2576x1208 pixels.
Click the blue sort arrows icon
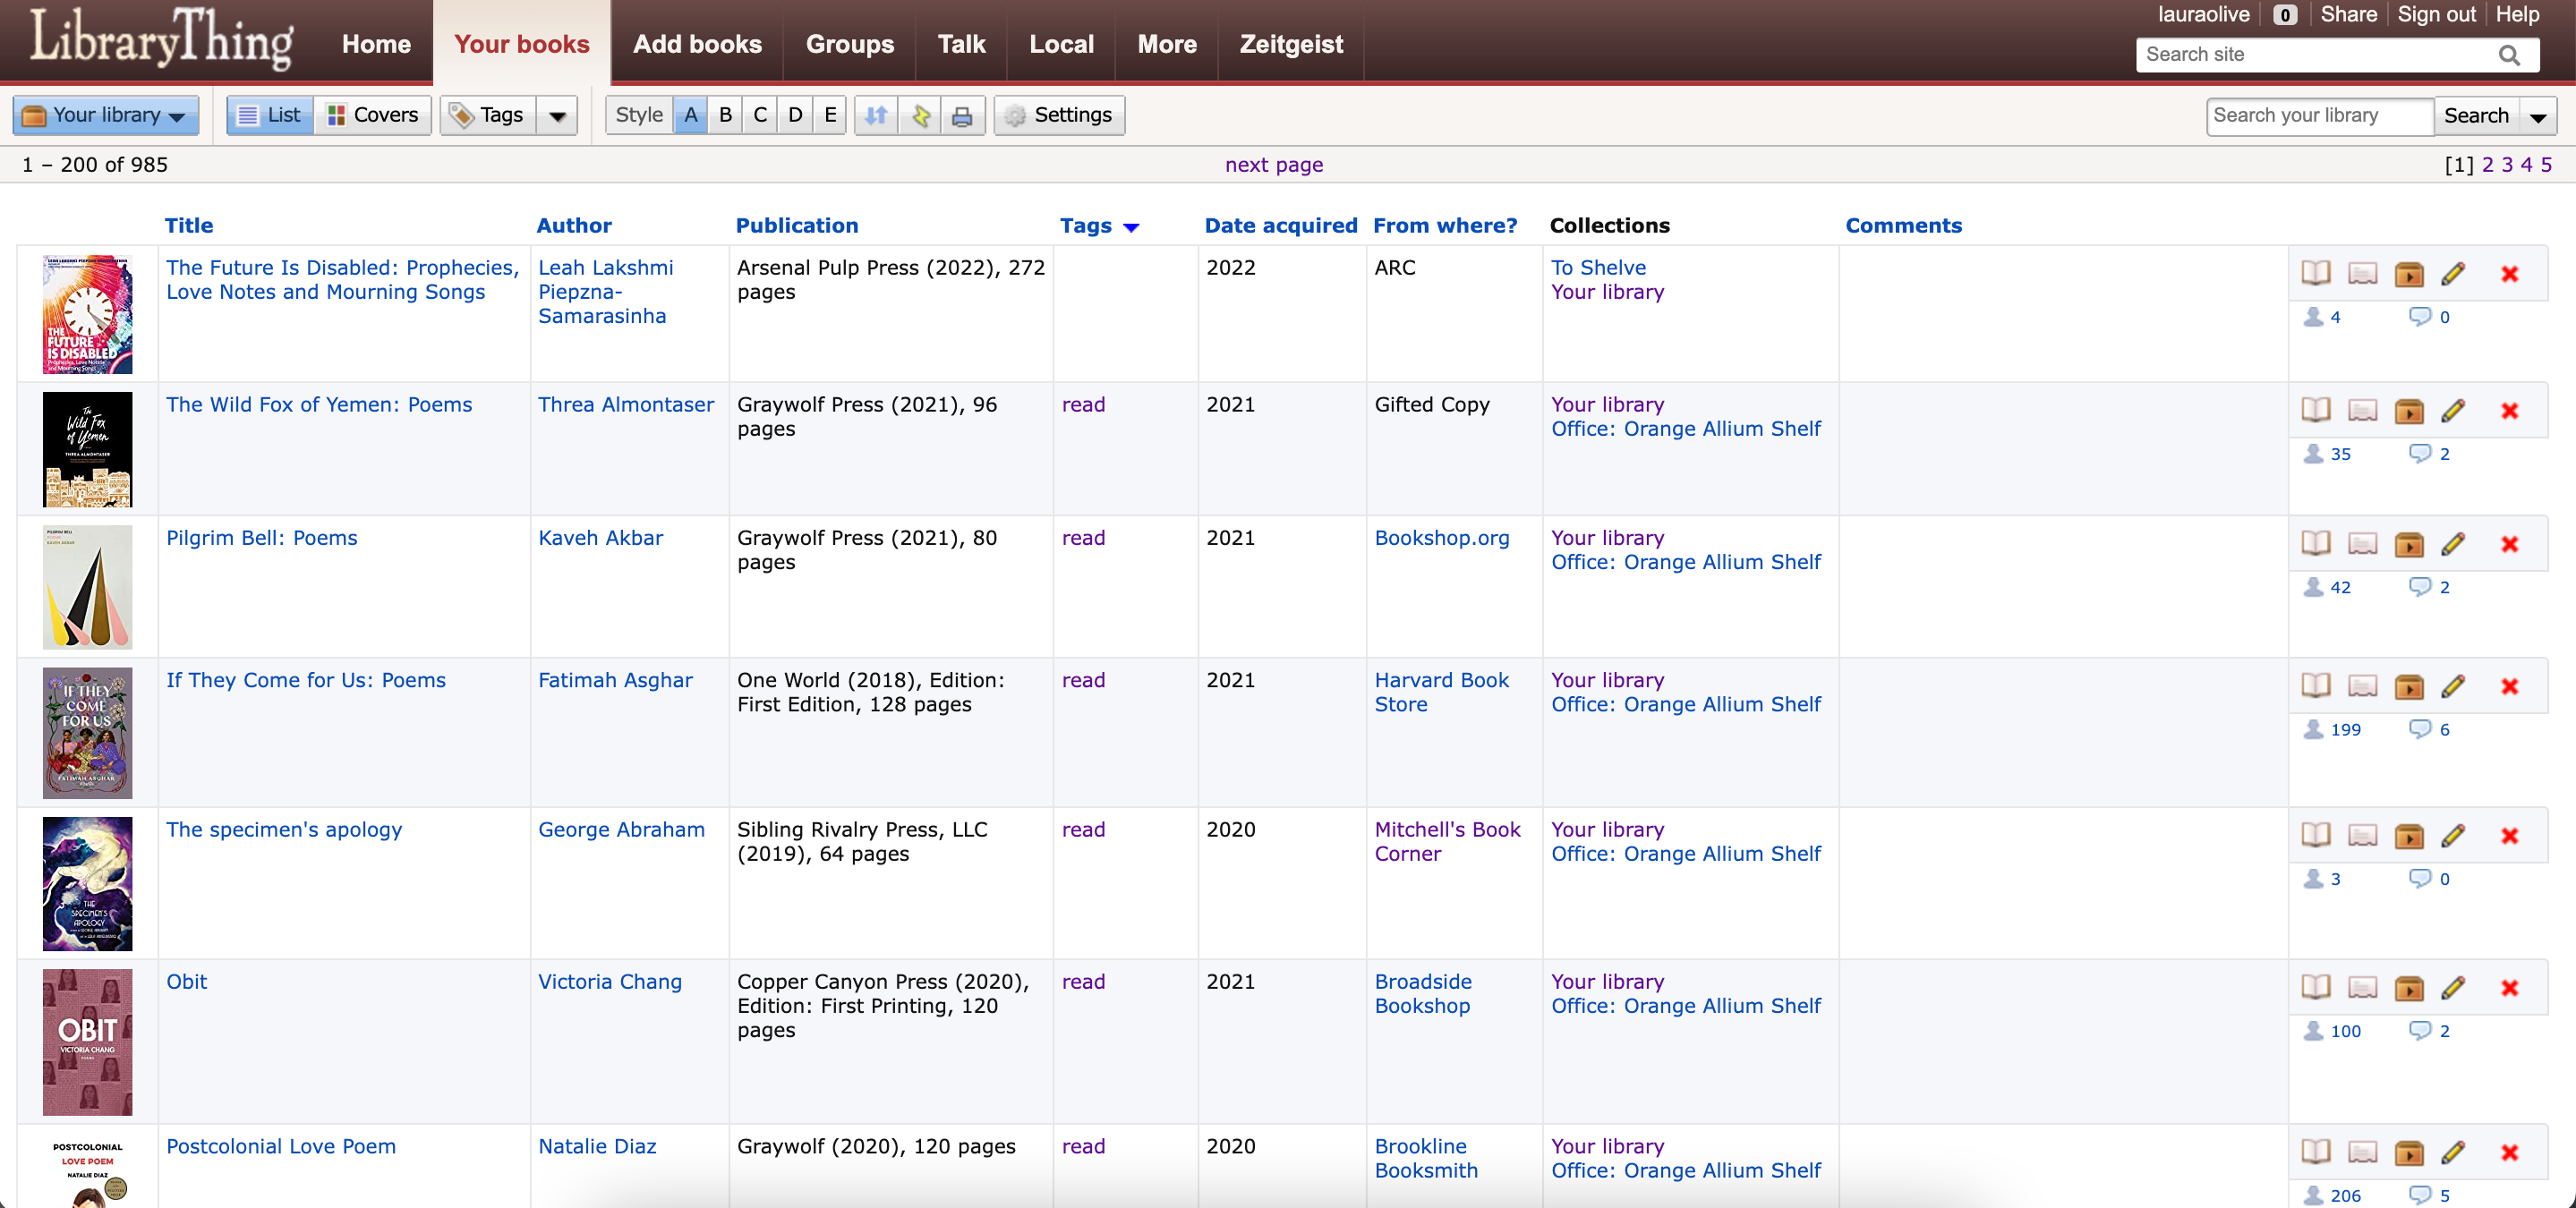[875, 115]
